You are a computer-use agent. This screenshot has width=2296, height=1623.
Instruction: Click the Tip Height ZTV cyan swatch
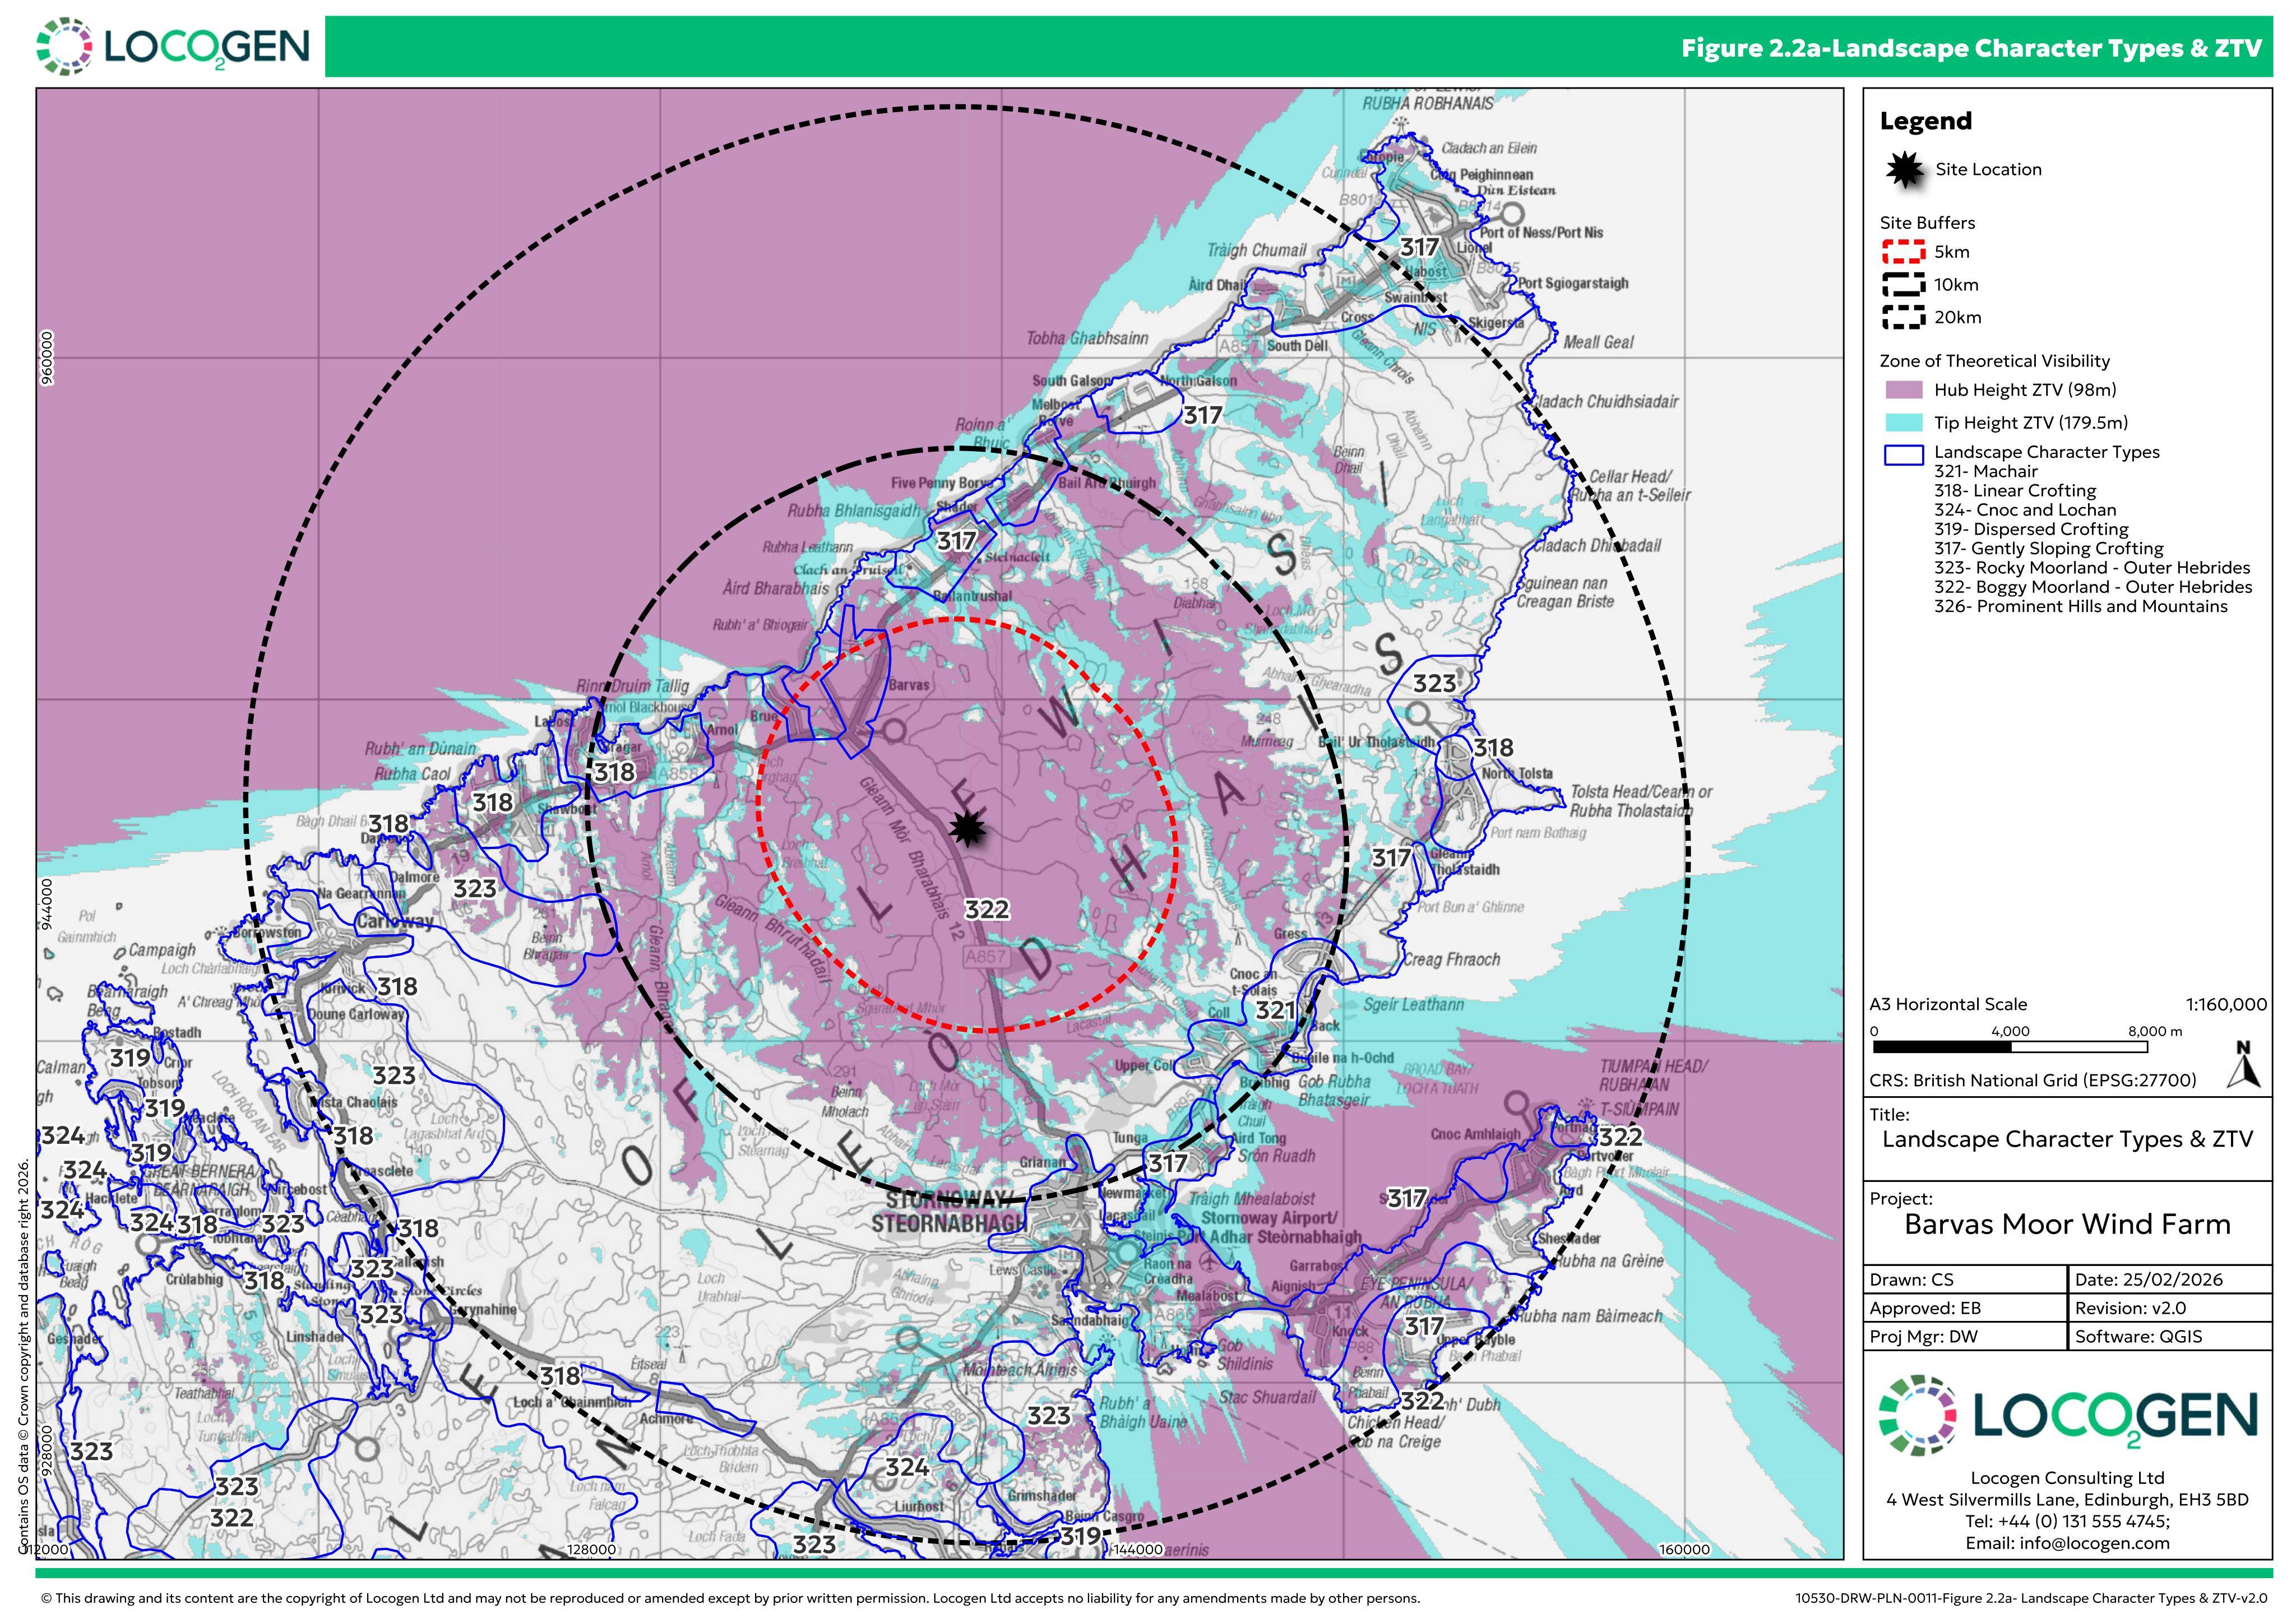tap(1903, 422)
